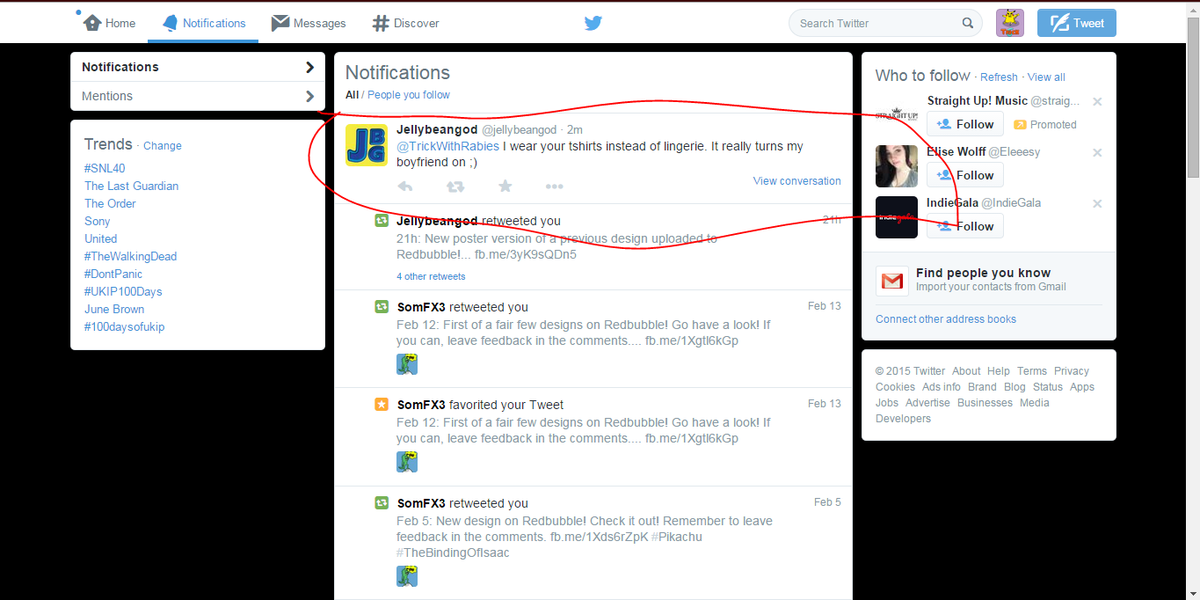Open the Developers footer link
This screenshot has width=1200, height=600.
[903, 419]
